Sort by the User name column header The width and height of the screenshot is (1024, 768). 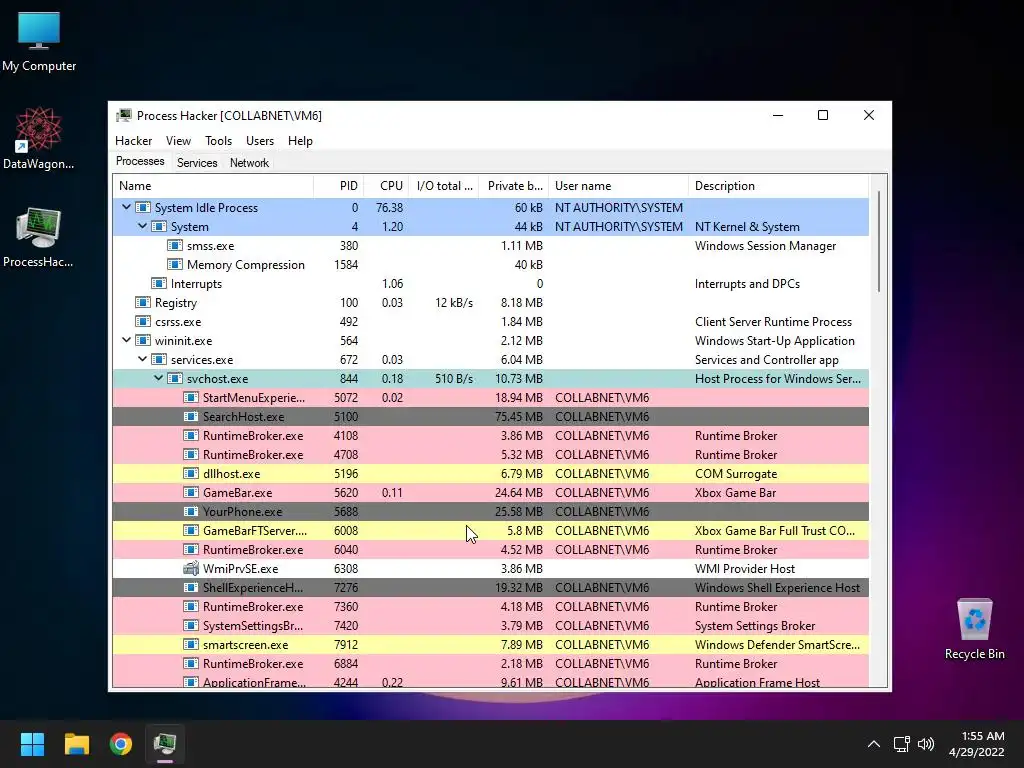[x=618, y=186]
